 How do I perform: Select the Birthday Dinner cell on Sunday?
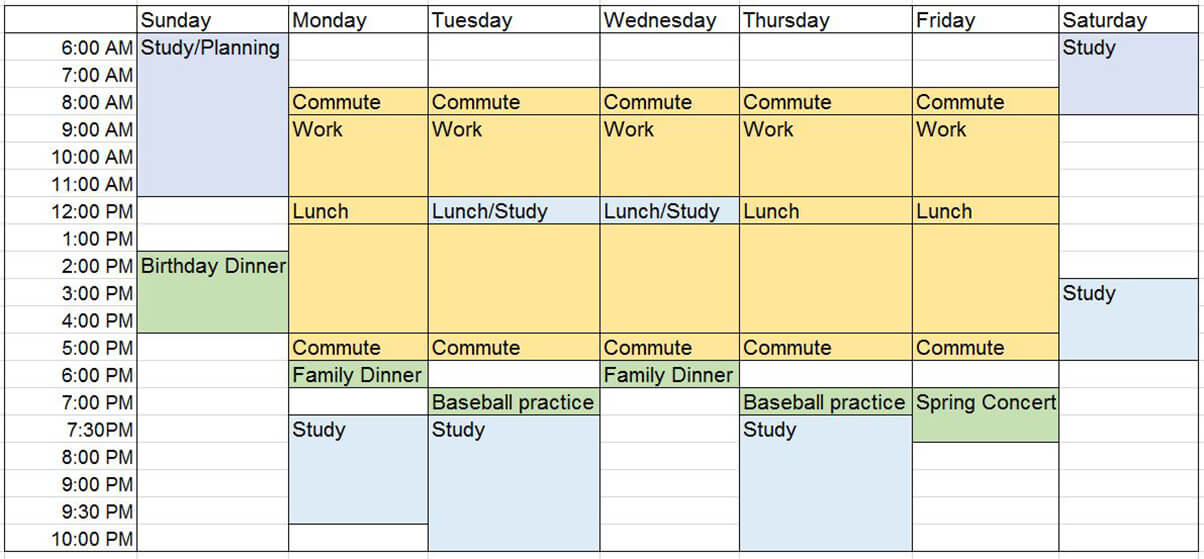tap(213, 292)
